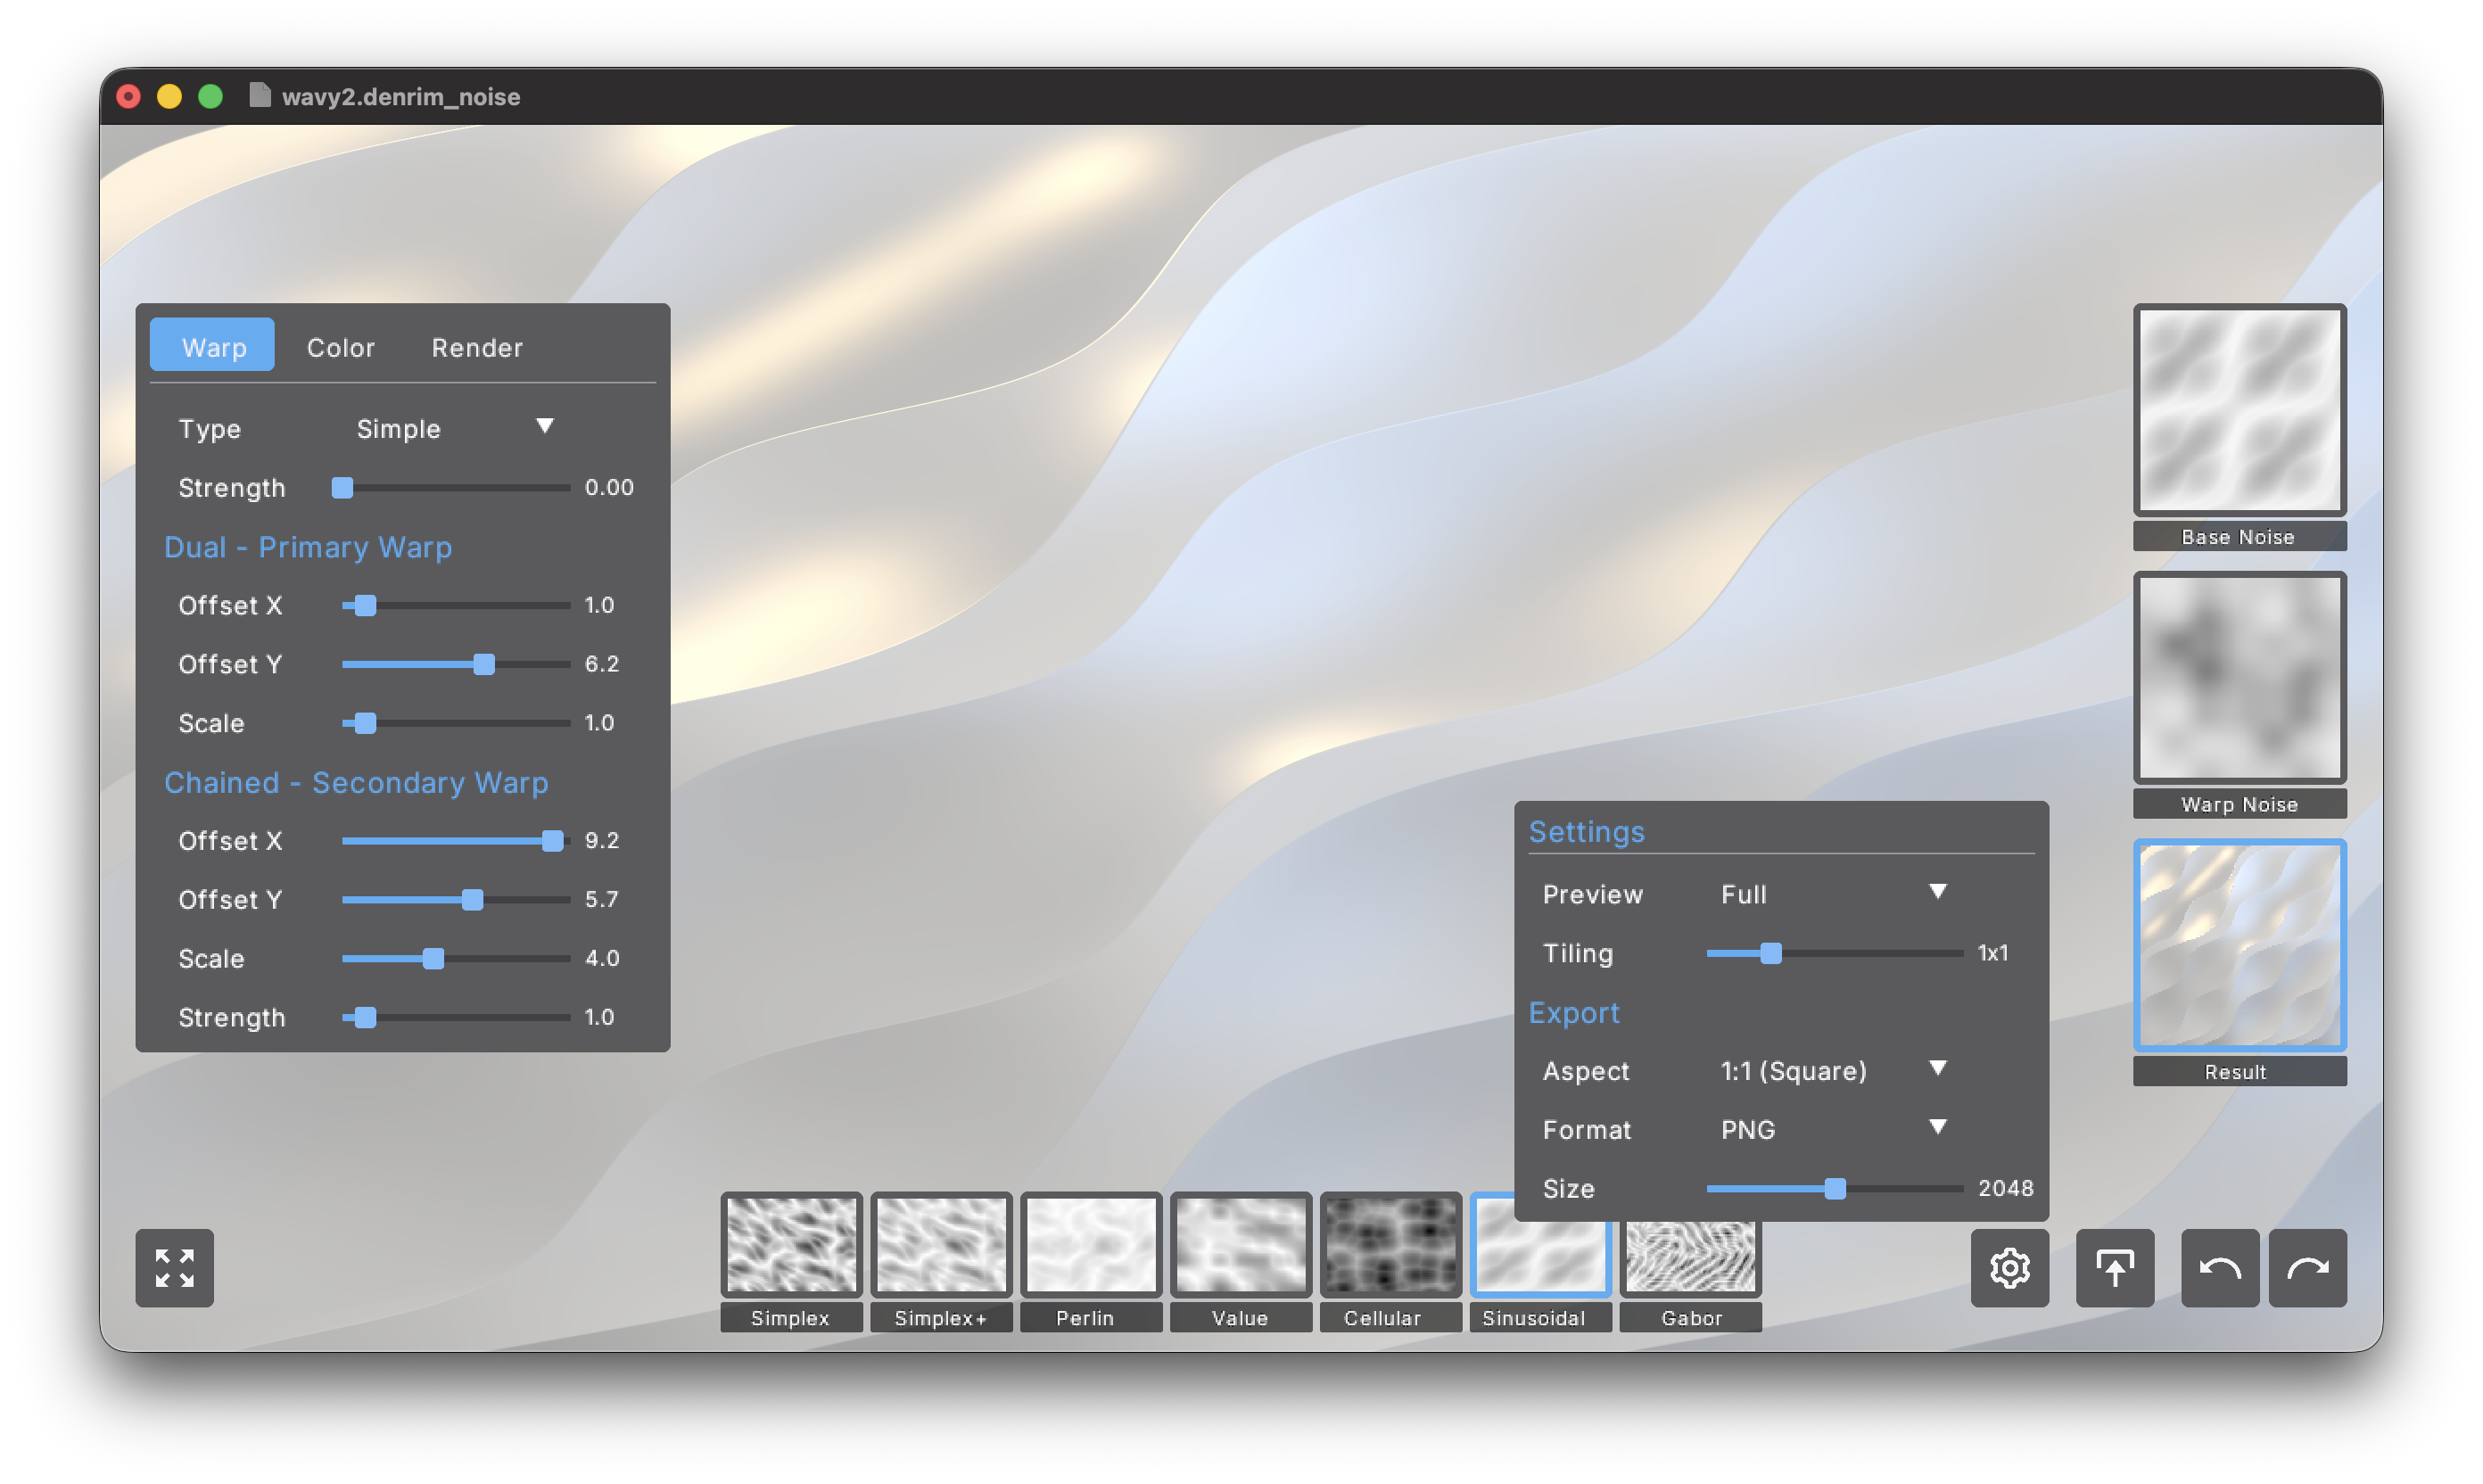
Task: Undo the last change
Action: point(2219,1268)
